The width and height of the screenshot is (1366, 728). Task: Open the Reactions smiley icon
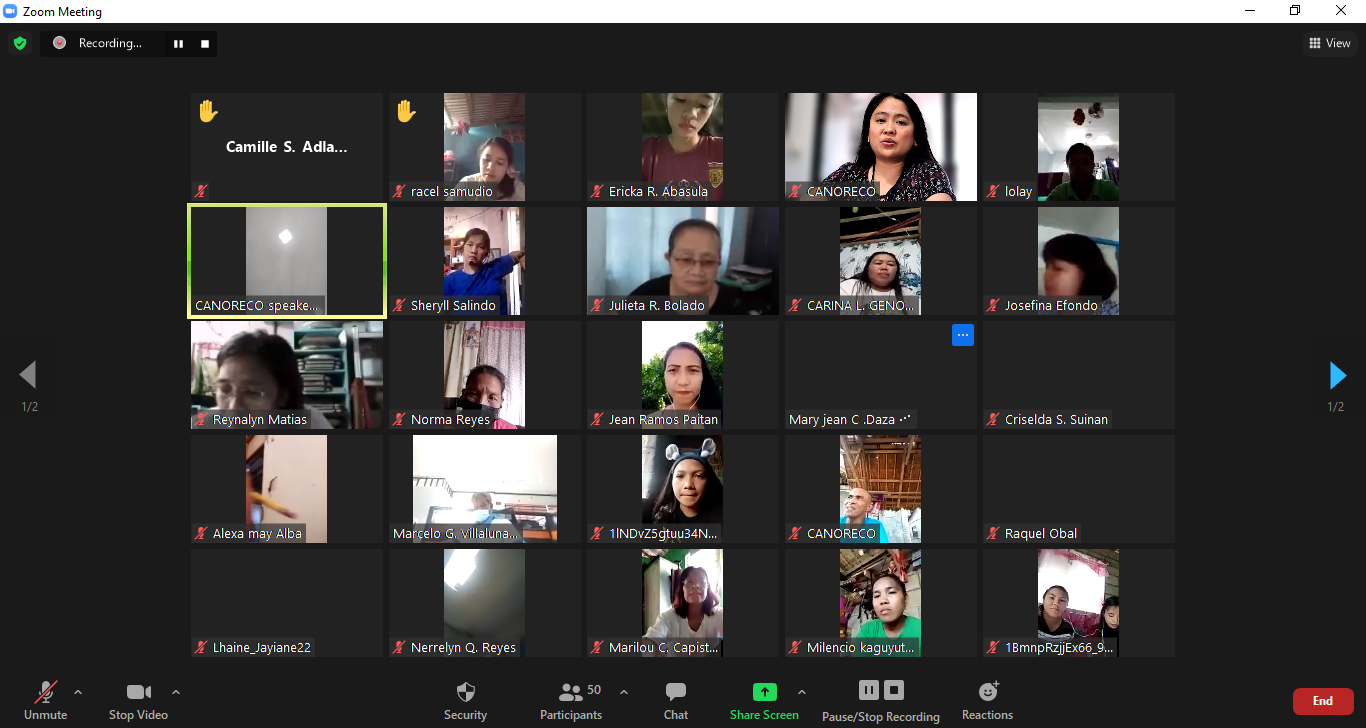tap(988, 691)
